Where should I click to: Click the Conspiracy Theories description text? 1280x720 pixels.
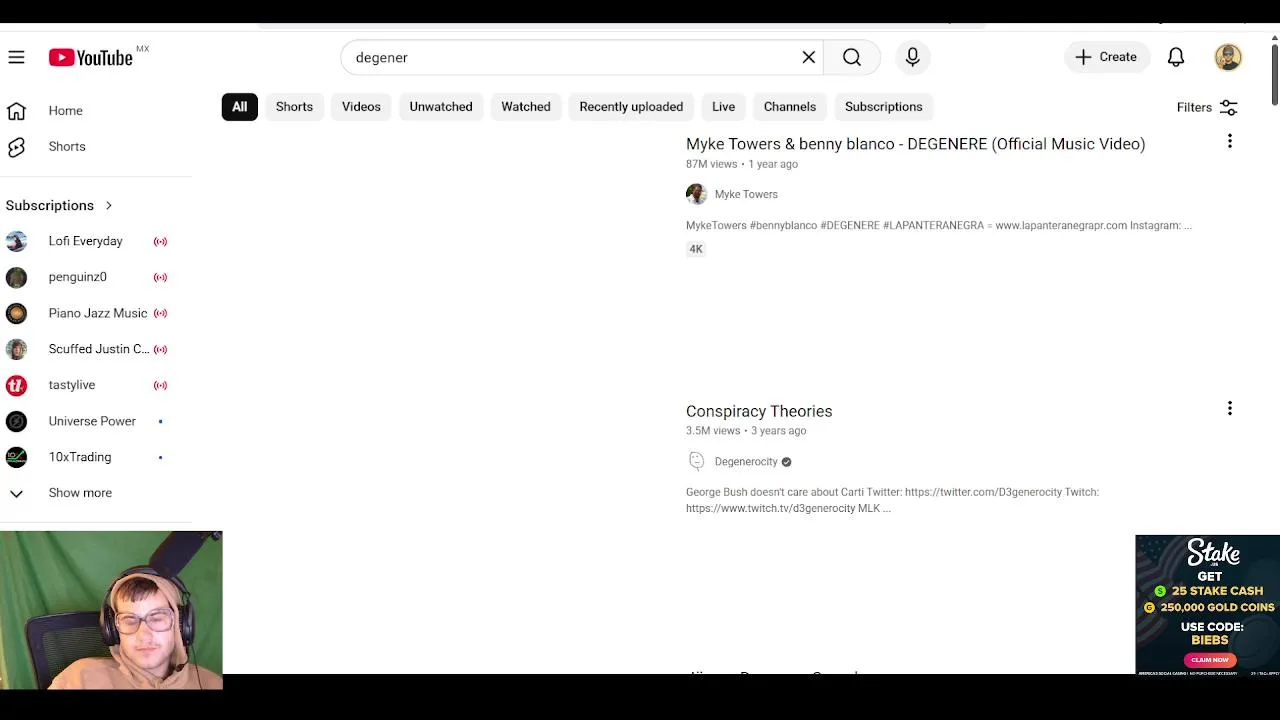pyautogui.click(x=892, y=500)
